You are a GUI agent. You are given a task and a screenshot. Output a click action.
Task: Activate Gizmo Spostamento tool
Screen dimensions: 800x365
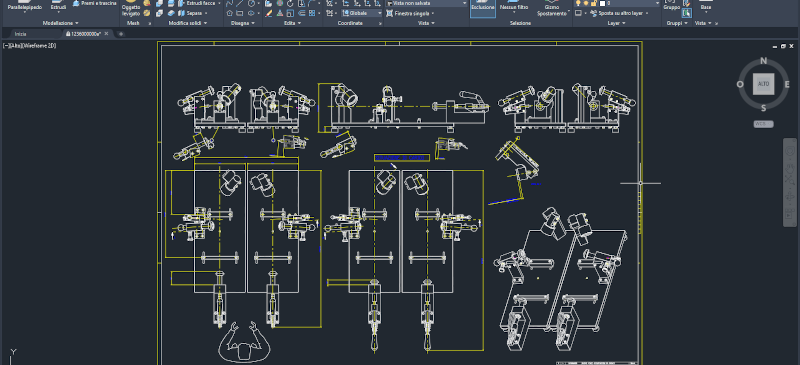[552, 9]
